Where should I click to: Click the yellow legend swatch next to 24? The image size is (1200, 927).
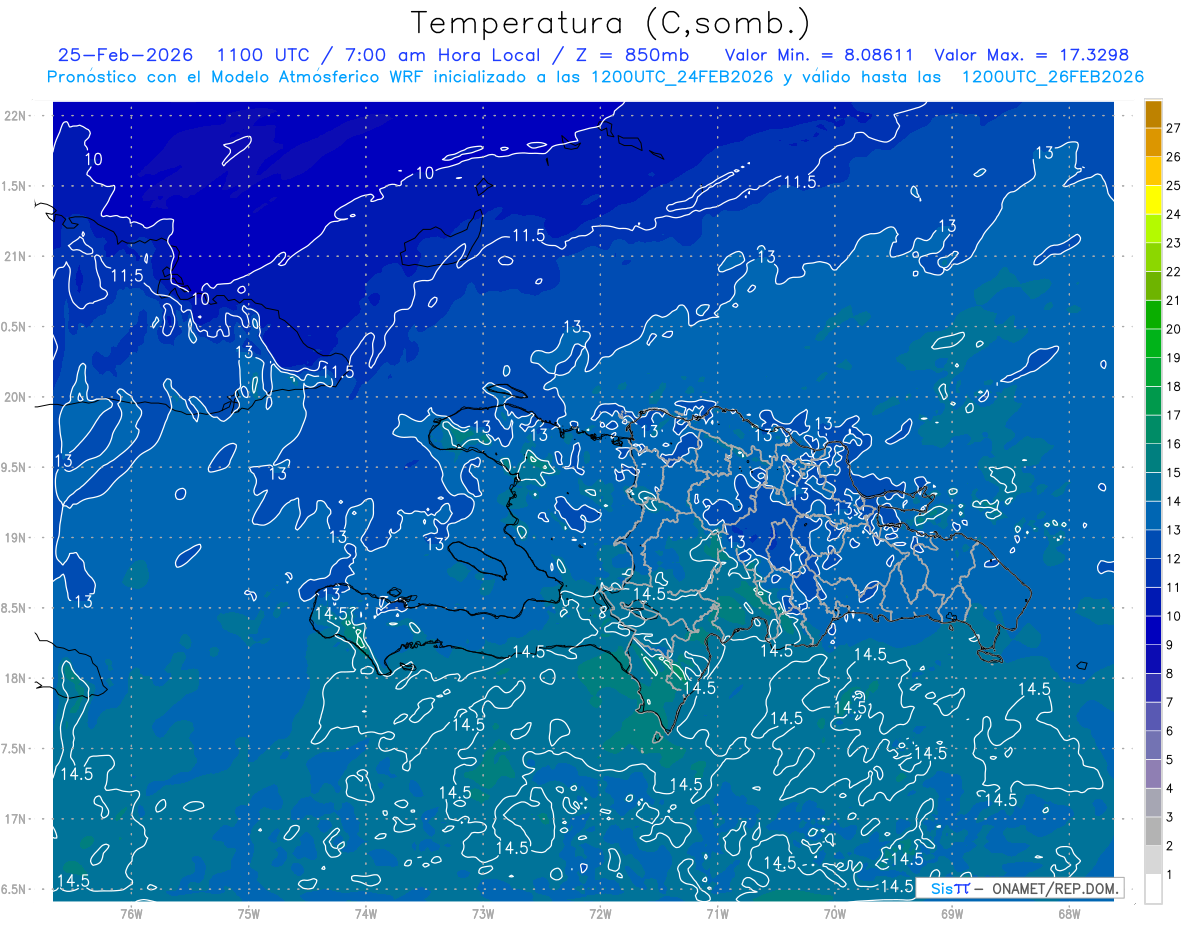click(1153, 201)
